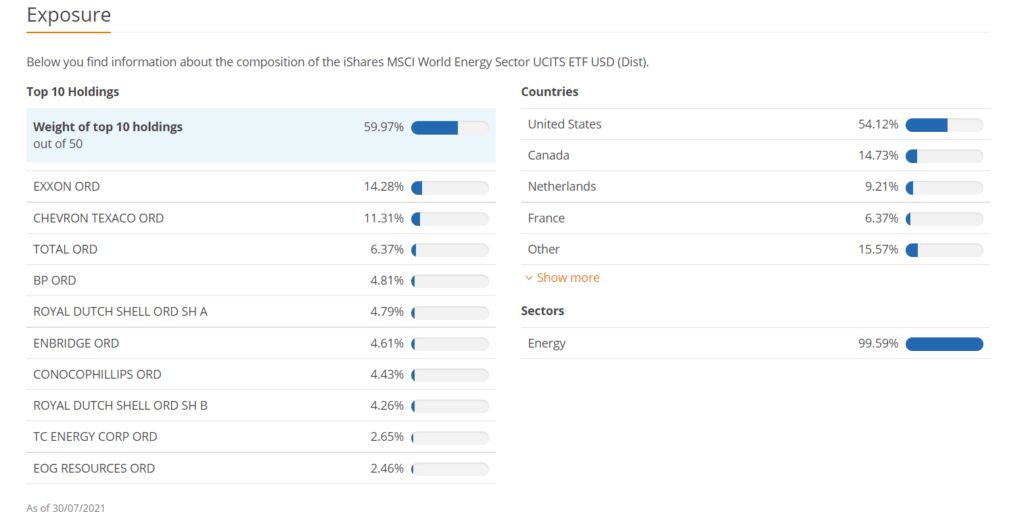Click the Canada weight bar
This screenshot has width=1024, height=522.
[x=944, y=156]
